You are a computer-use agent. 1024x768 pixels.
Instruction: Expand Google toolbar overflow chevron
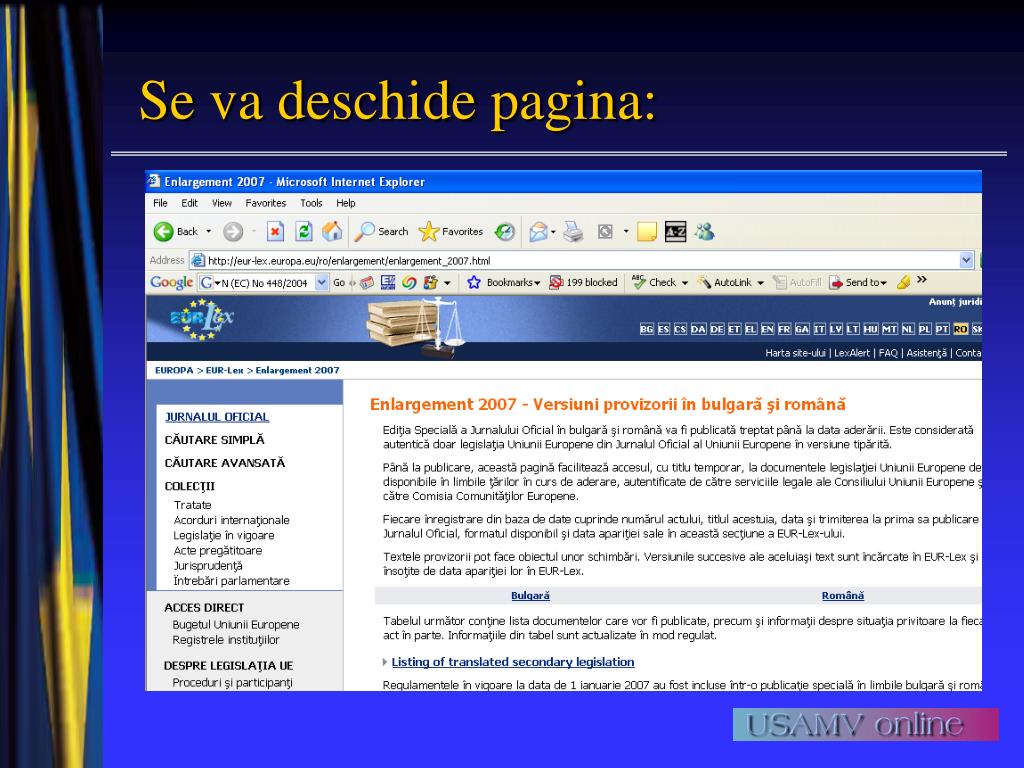(x=921, y=280)
